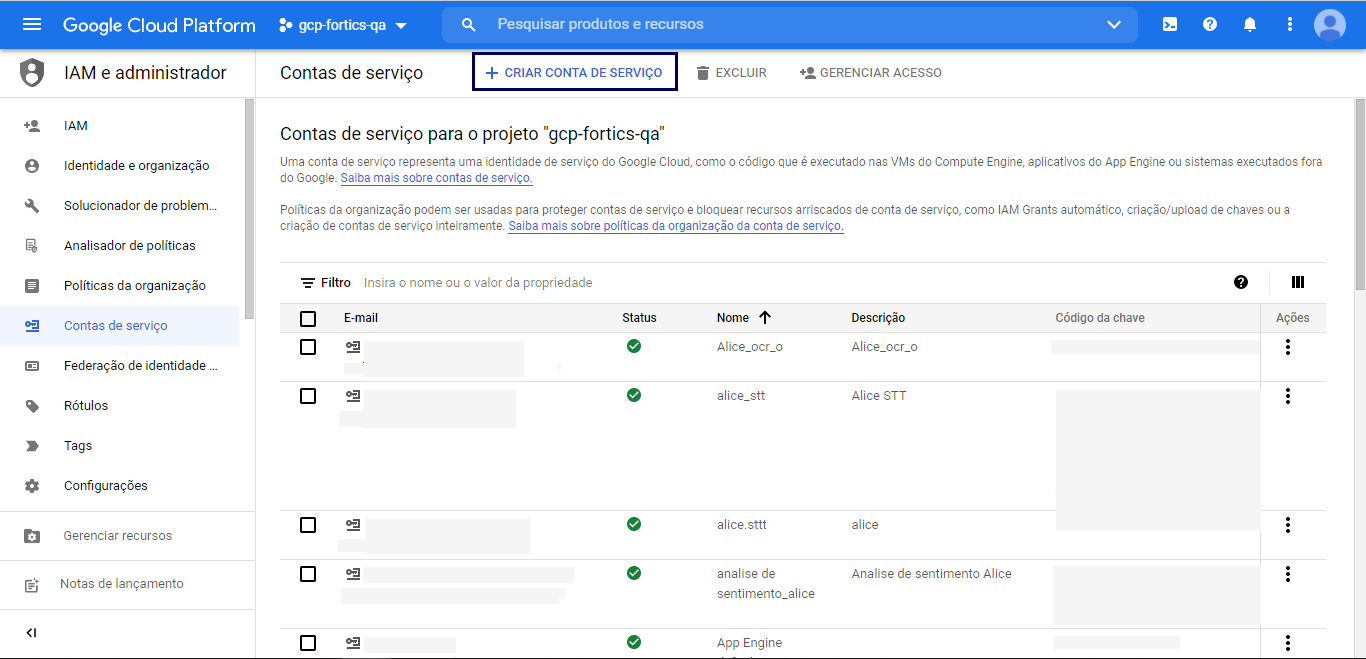This screenshot has height=659, width=1366.
Task: Open notifications bell
Action: pyautogui.click(x=1250, y=24)
